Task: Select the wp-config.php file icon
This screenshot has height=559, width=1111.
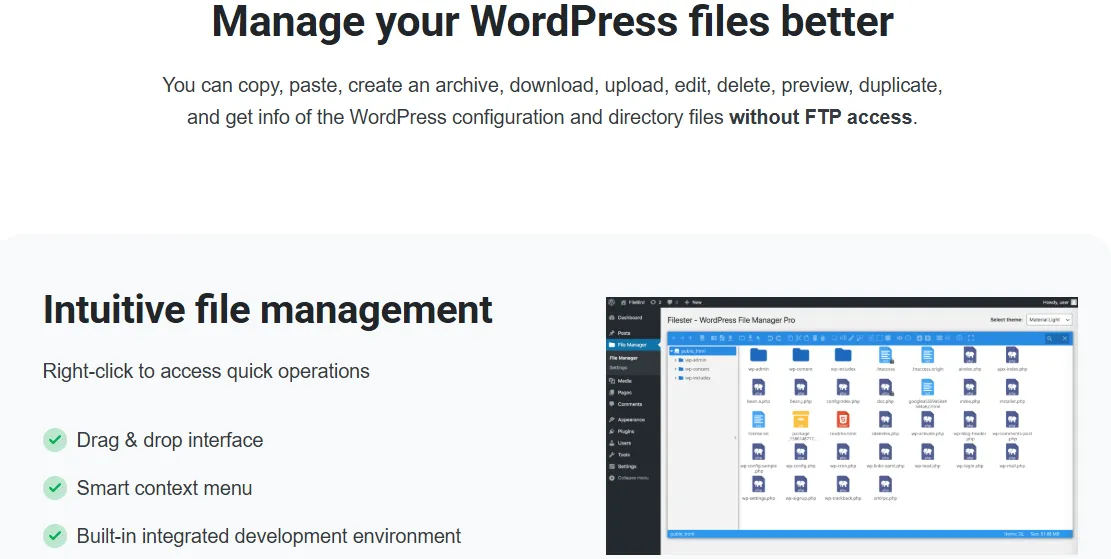Action: 801,452
